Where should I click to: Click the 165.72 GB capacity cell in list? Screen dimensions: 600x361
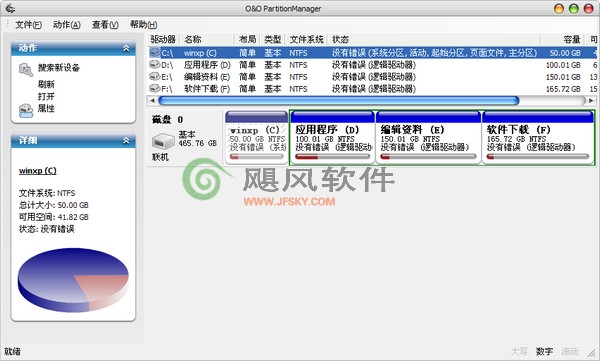tap(563, 89)
